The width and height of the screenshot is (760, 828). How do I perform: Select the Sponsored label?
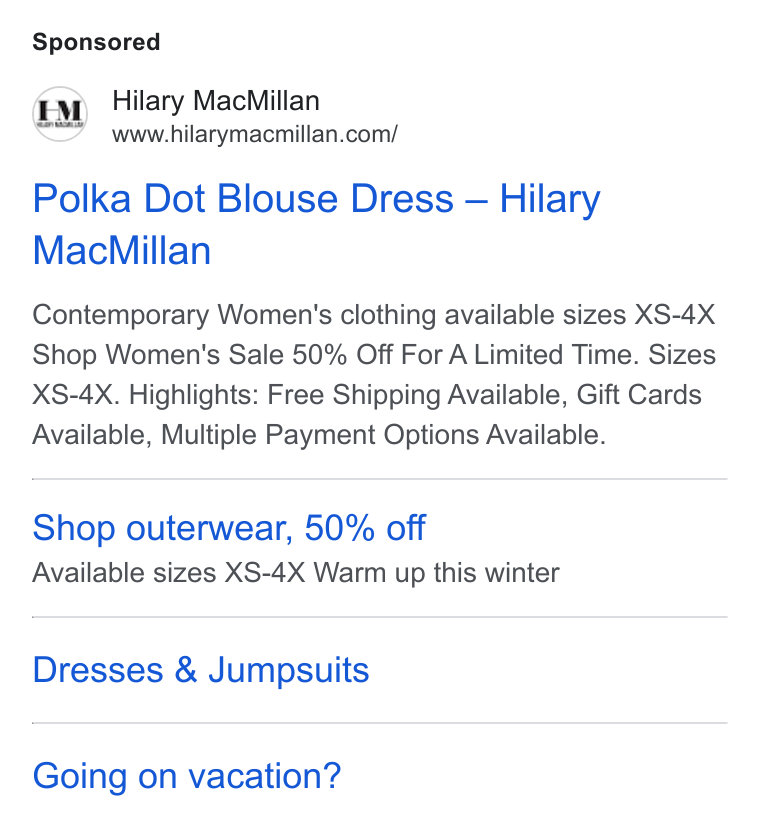96,42
